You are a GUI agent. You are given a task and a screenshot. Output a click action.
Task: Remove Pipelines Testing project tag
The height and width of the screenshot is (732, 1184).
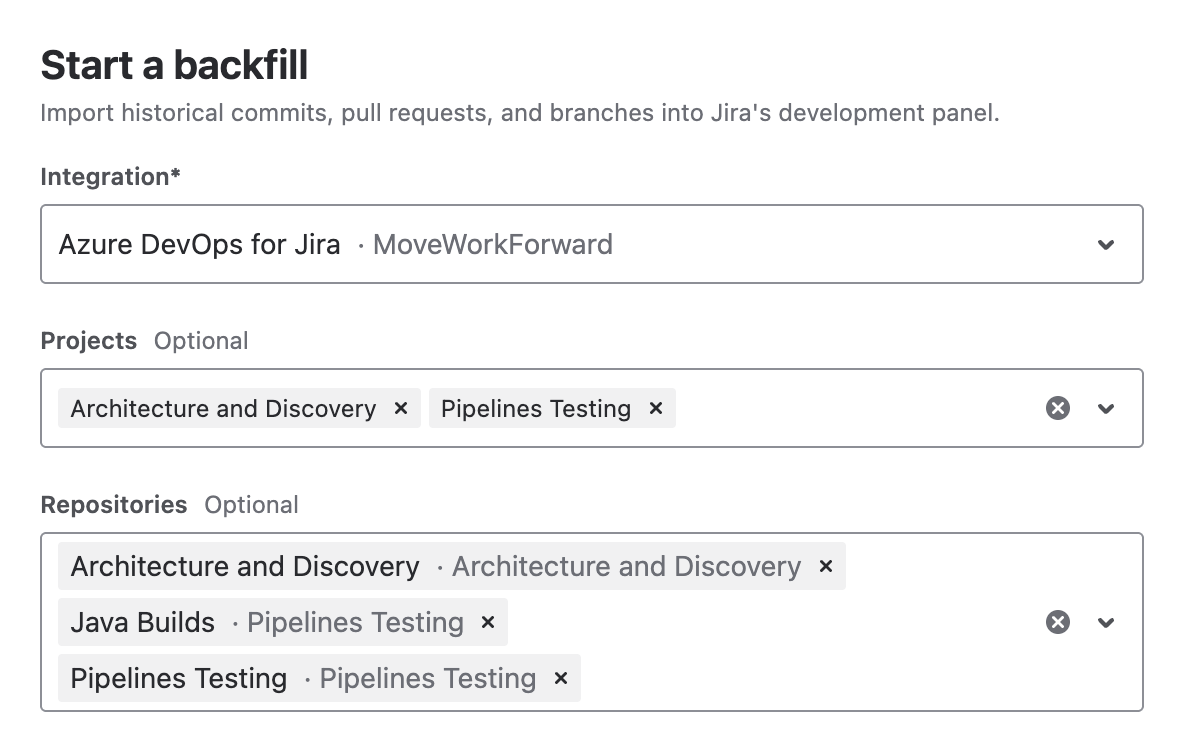[655, 409]
